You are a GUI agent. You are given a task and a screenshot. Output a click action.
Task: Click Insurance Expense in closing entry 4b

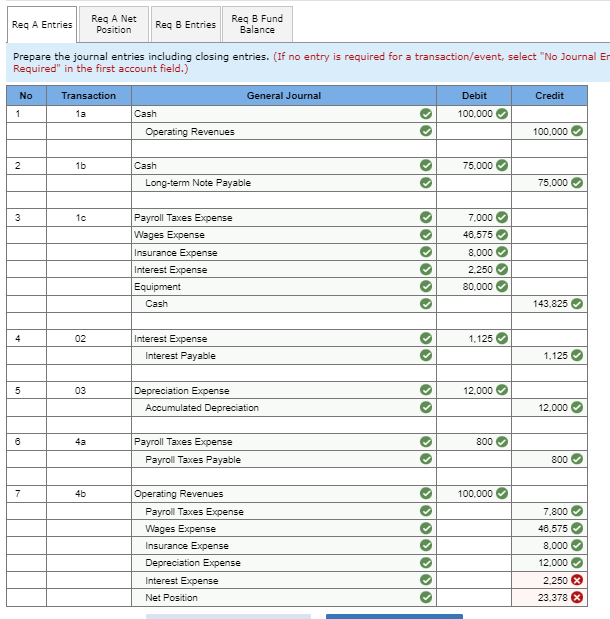click(284, 546)
